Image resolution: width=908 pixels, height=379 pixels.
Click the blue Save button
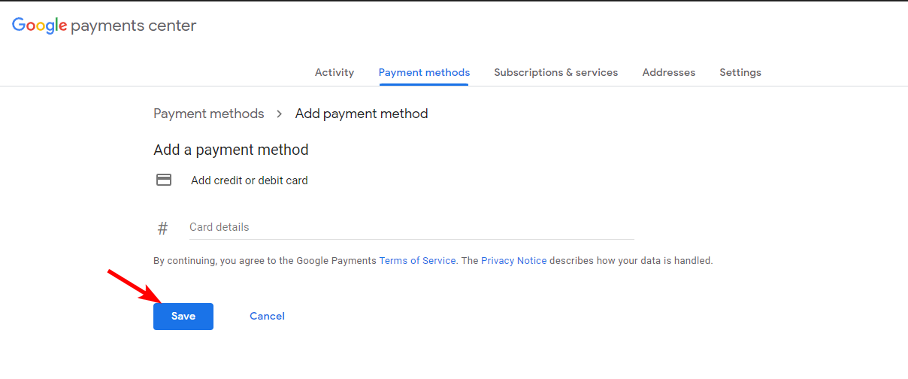point(183,316)
